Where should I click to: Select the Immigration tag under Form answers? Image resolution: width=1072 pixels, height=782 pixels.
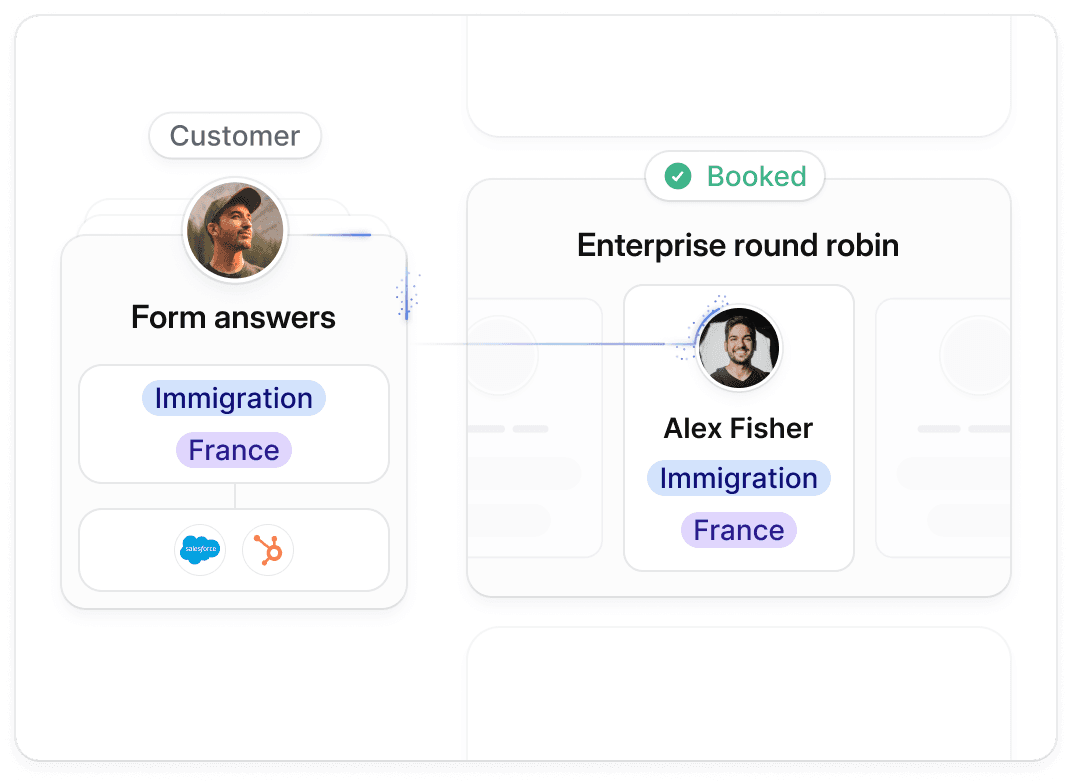click(x=234, y=399)
